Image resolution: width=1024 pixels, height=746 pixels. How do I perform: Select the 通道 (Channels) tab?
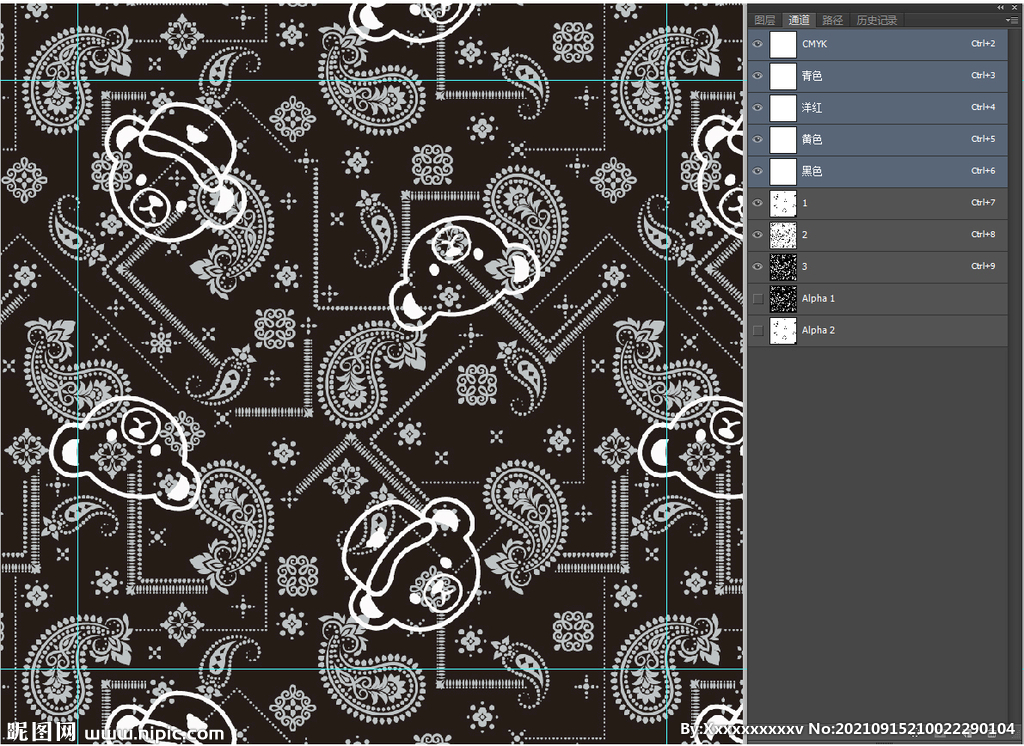(799, 20)
